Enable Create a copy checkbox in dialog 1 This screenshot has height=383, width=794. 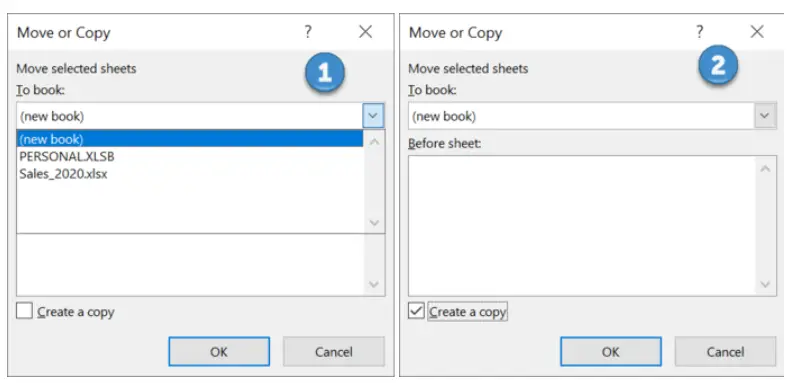tap(24, 311)
